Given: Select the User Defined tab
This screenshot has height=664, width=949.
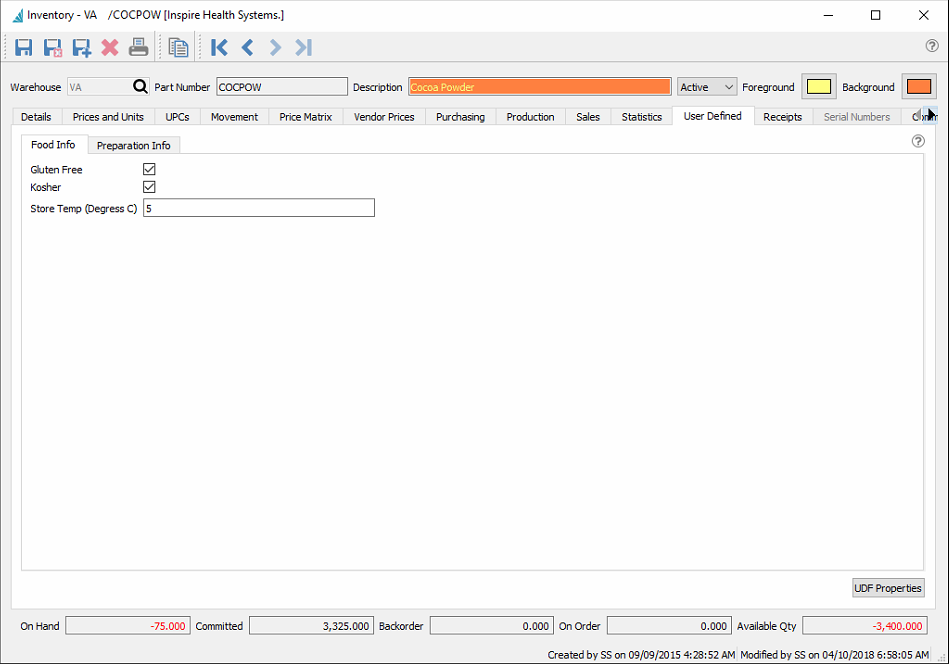Looking at the screenshot, I should click(x=712, y=116).
